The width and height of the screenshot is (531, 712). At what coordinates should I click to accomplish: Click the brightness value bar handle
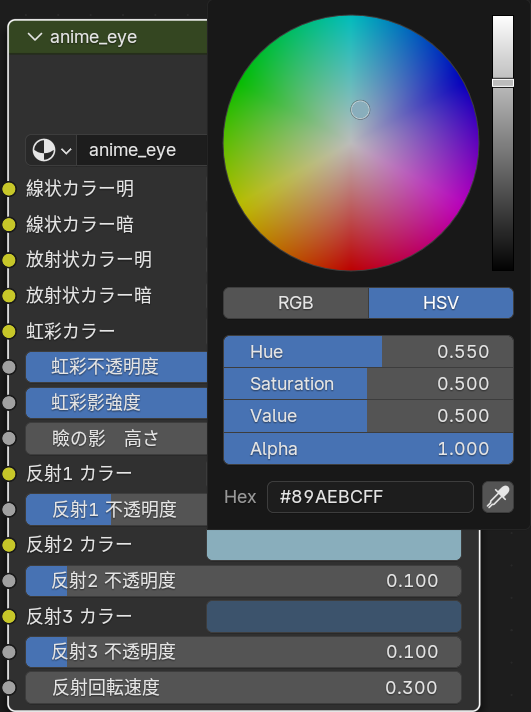pyautogui.click(x=503, y=83)
